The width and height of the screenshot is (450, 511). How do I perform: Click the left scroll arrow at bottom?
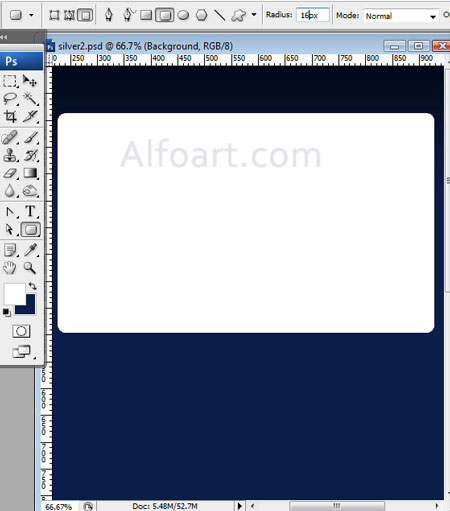(252, 506)
